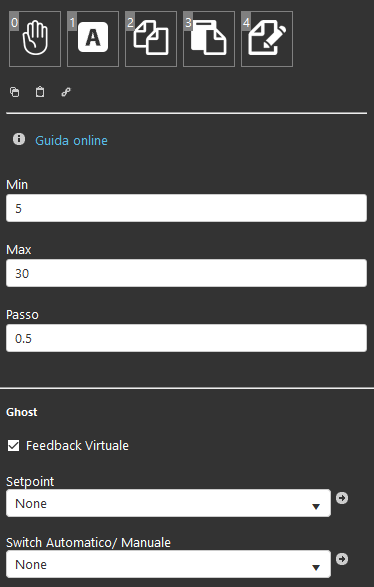The image size is (374, 587).
Task: Select the hand icon numbered 0
Action: coord(35,39)
